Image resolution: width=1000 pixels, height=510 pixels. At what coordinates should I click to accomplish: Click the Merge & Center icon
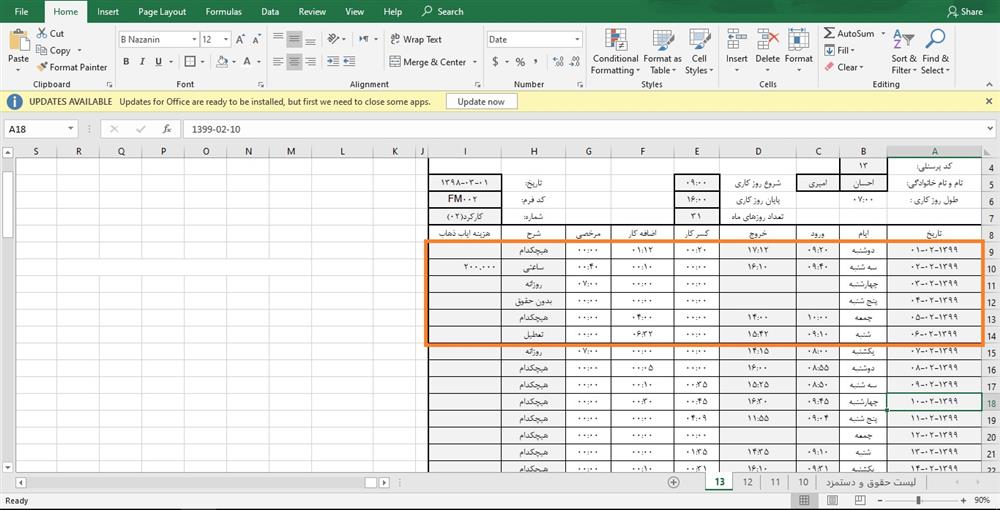click(392, 62)
